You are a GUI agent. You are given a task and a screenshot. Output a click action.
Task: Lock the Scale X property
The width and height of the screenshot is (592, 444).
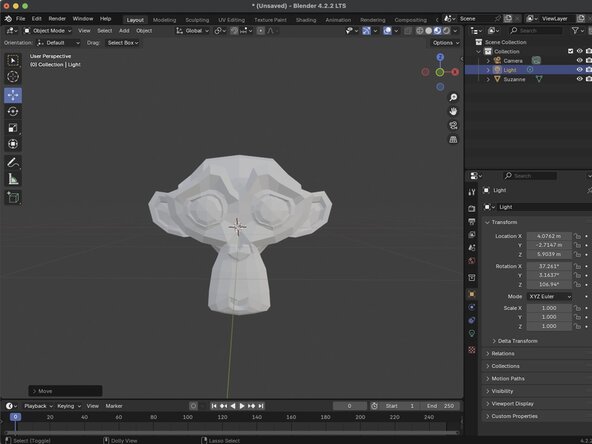pos(577,308)
